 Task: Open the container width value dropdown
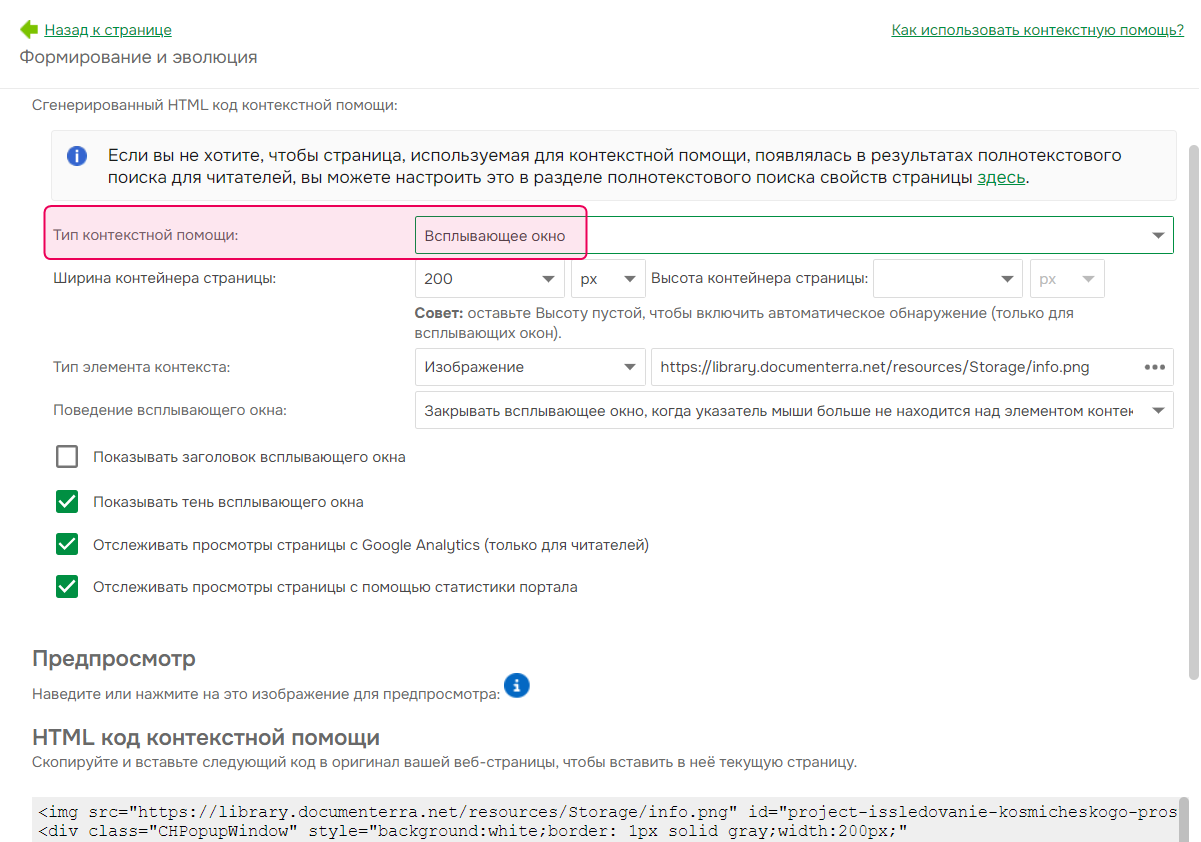(547, 278)
